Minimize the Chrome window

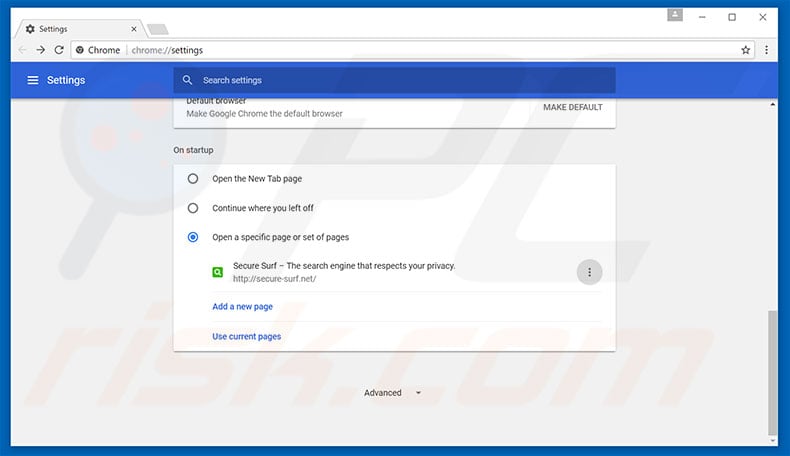tap(702, 17)
